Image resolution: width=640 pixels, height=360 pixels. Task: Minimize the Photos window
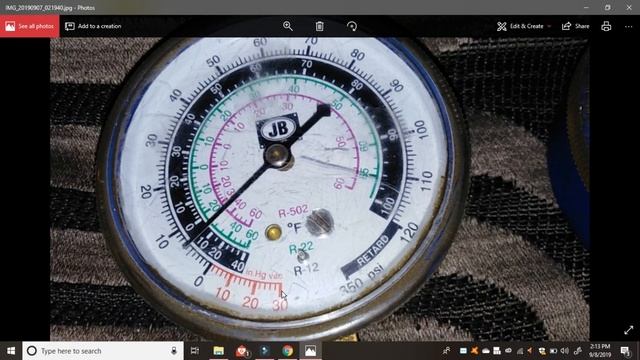(x=586, y=7)
